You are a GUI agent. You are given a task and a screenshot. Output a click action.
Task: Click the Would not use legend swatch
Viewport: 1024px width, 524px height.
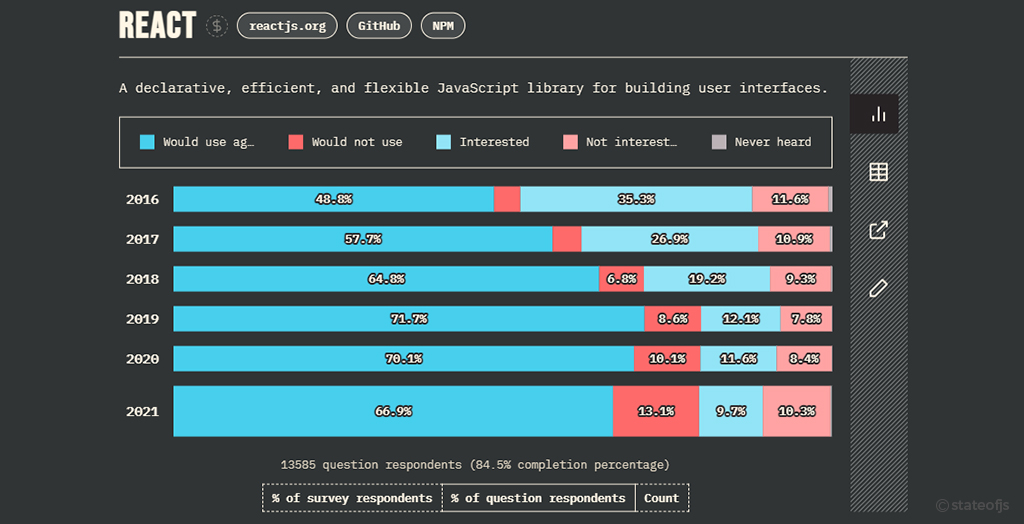point(296,142)
